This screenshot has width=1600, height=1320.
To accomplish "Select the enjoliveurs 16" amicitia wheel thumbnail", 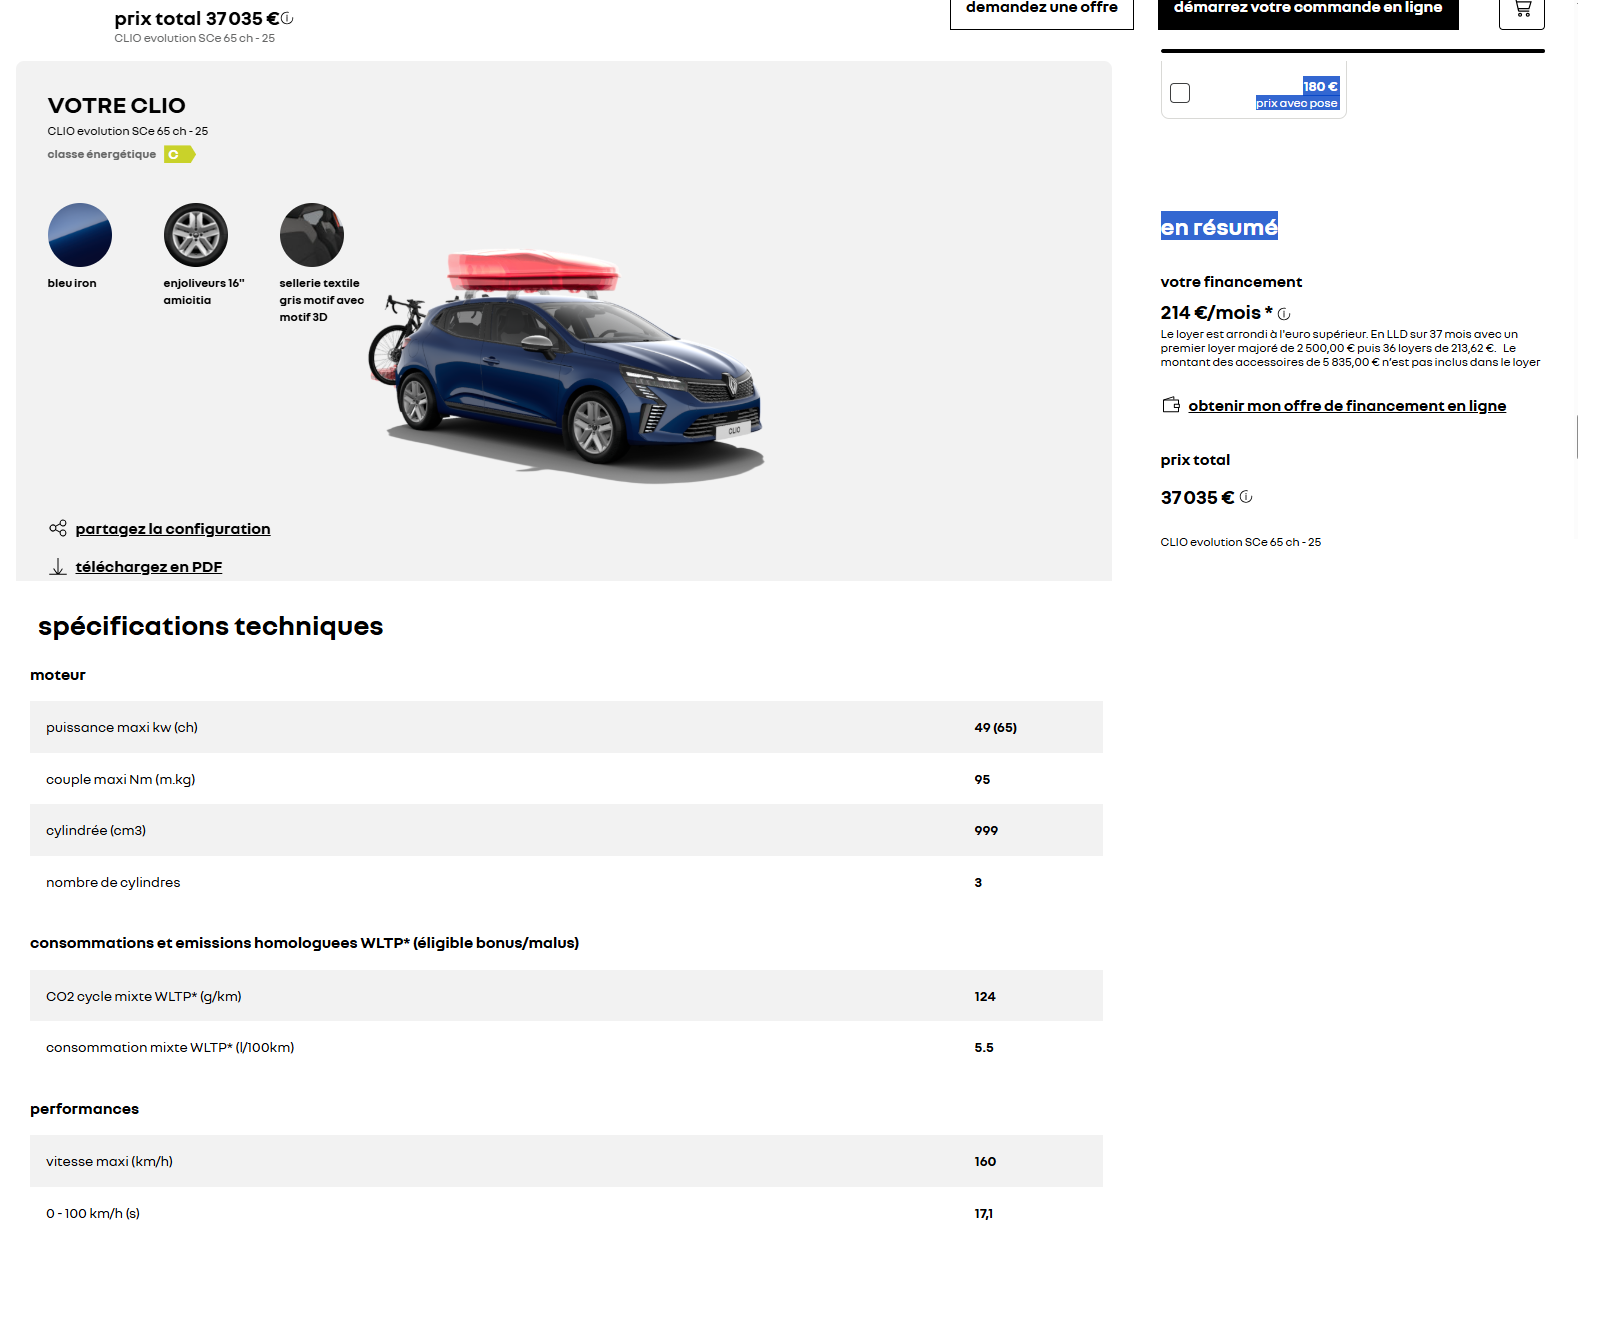I will 196,235.
